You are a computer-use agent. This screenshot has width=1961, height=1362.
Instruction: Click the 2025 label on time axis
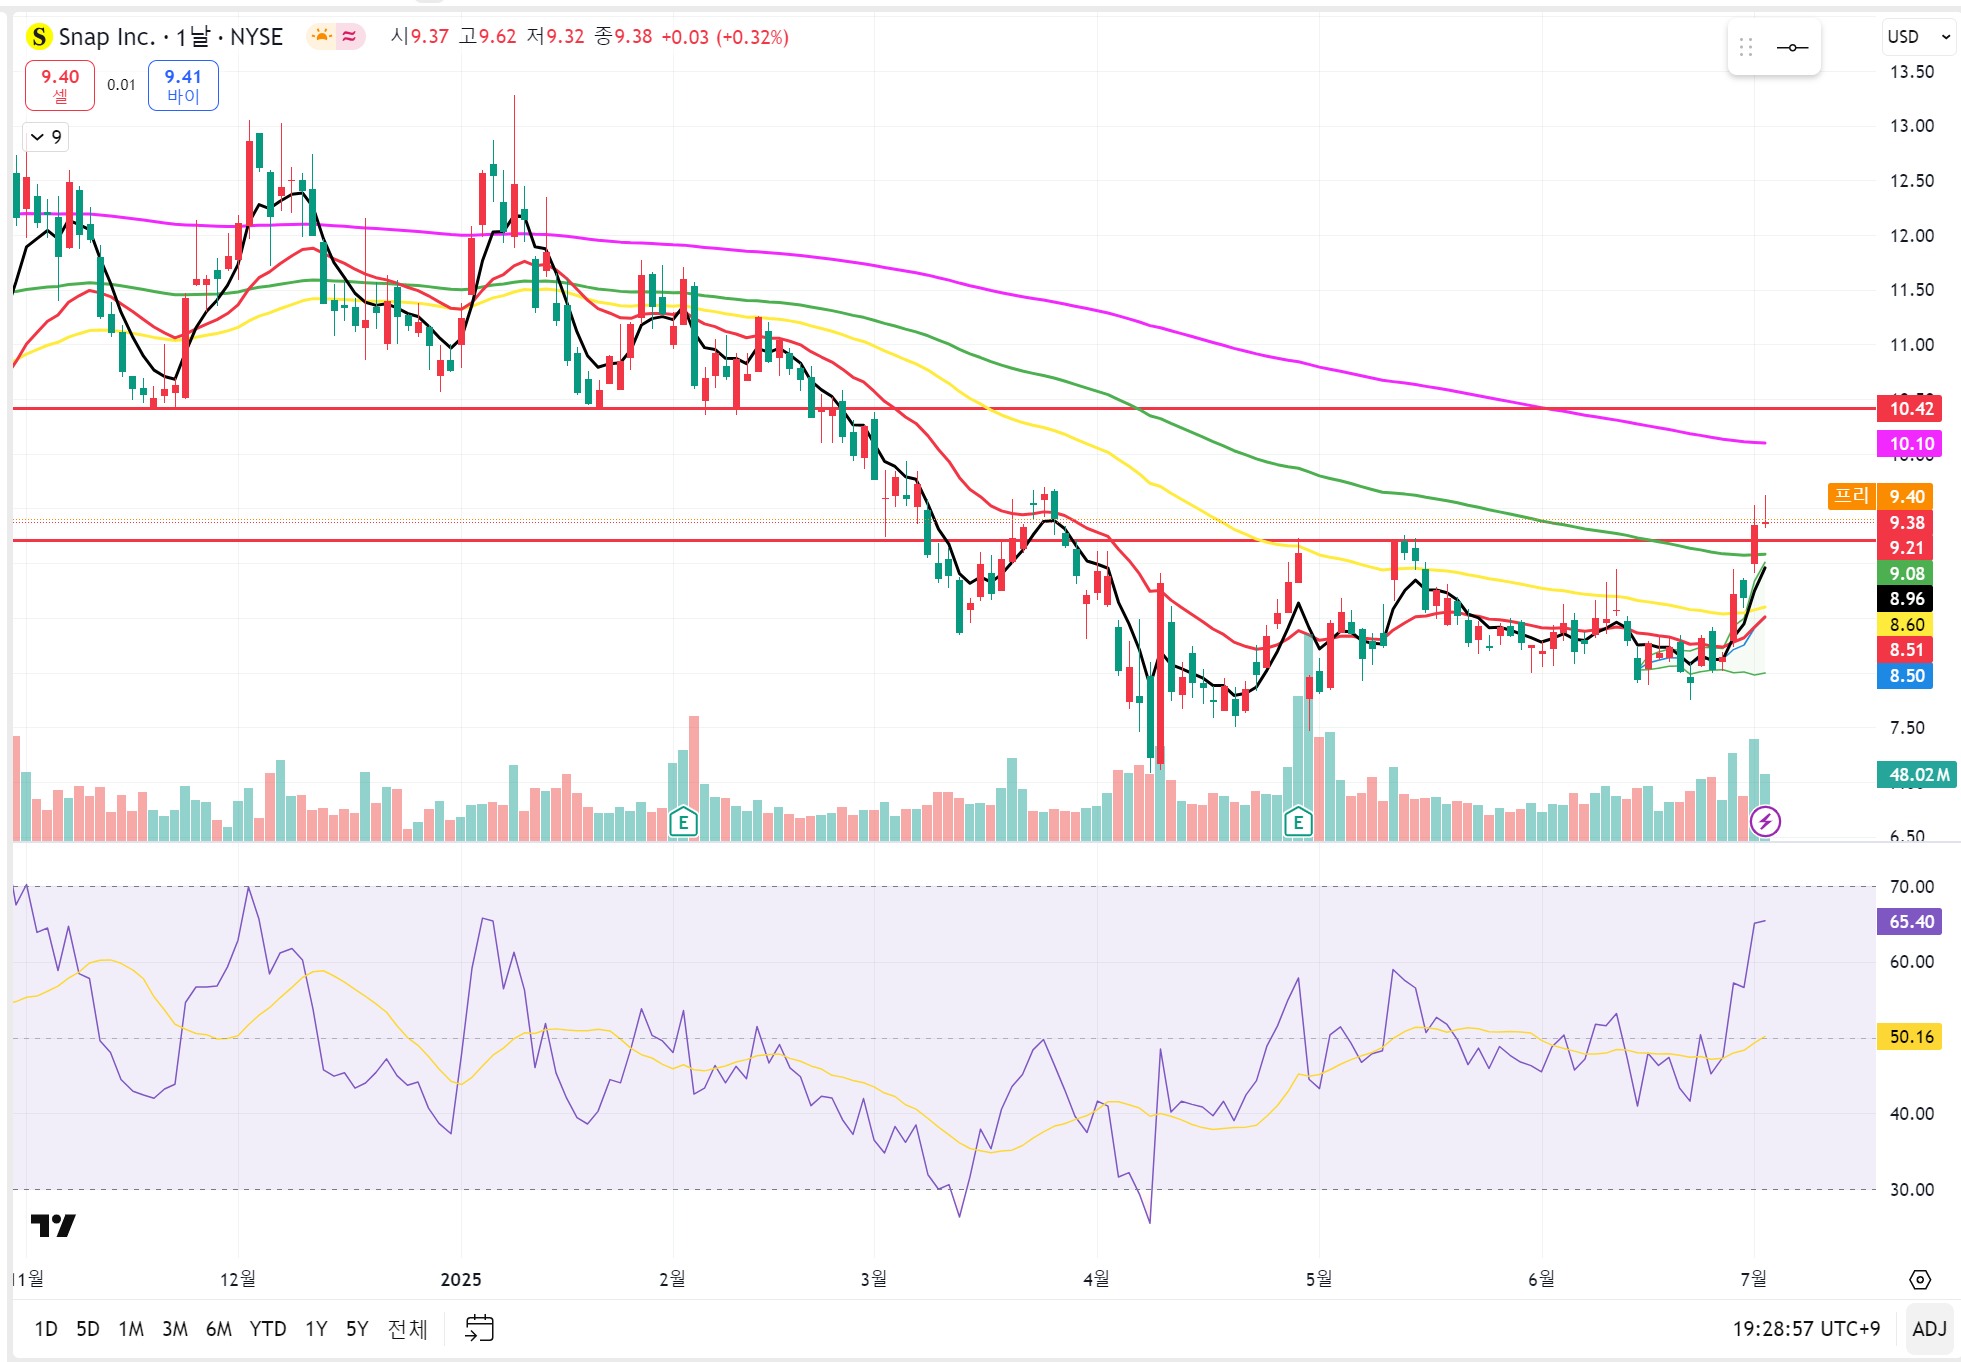(461, 1279)
